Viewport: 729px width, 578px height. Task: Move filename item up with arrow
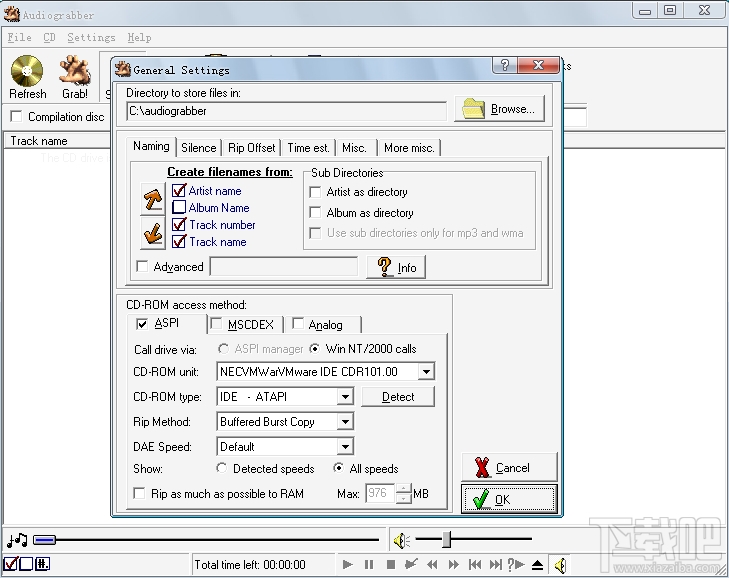click(152, 199)
